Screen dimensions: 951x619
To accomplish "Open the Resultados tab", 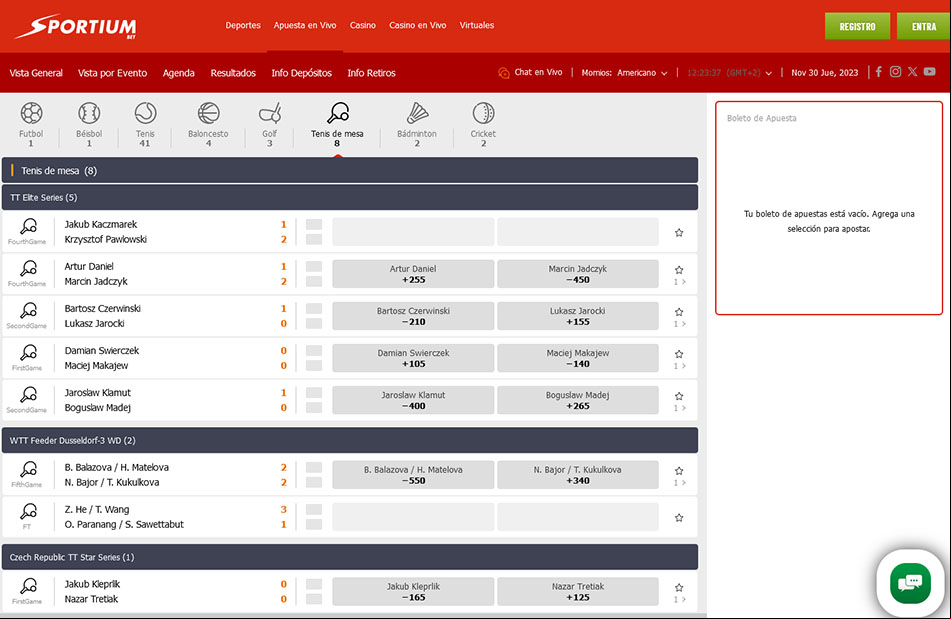I will click(x=233, y=73).
